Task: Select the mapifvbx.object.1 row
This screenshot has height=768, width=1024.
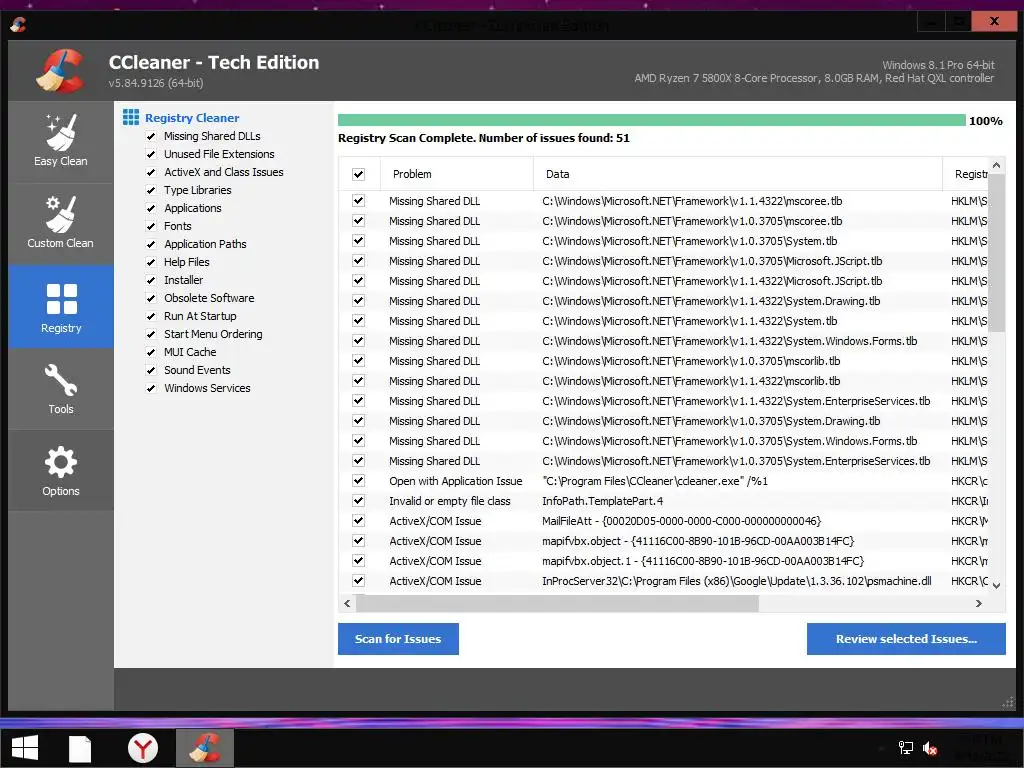Action: click(663, 560)
